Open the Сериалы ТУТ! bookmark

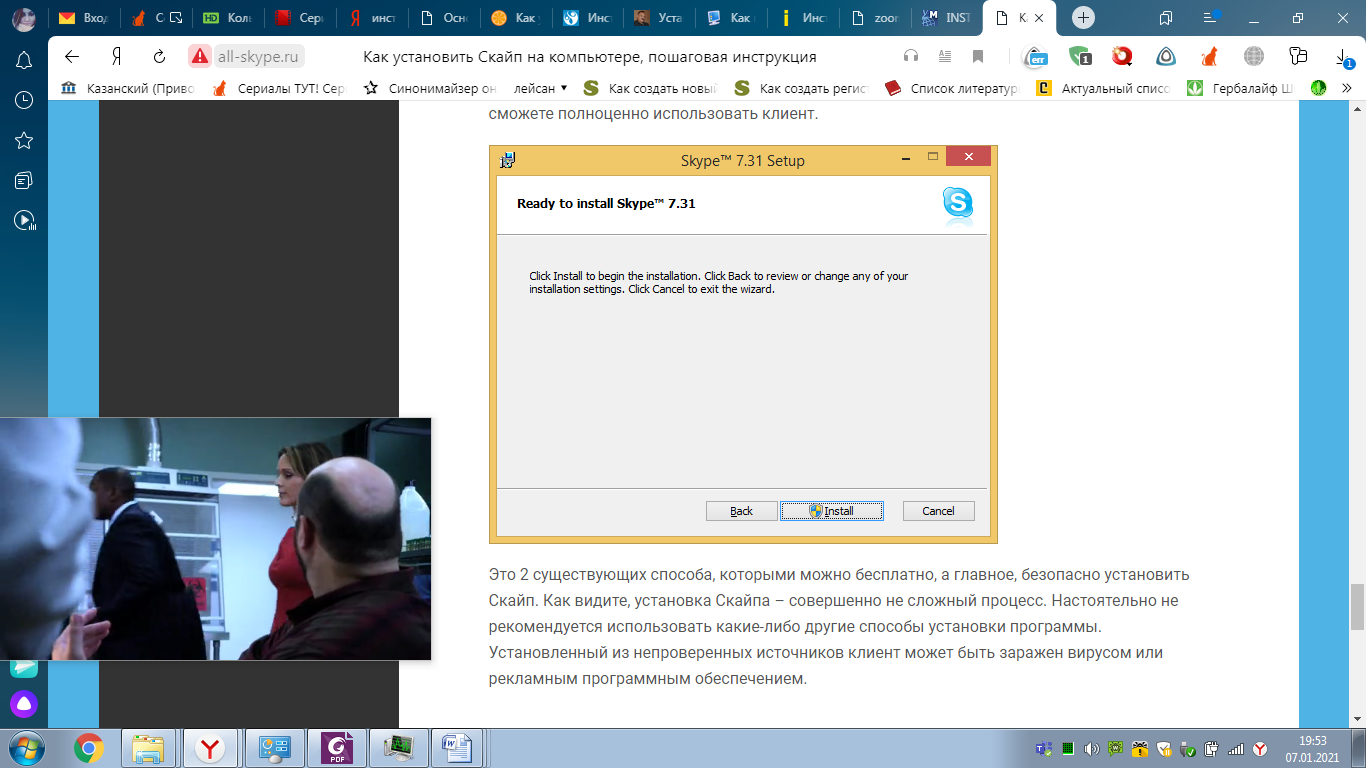pos(278,88)
